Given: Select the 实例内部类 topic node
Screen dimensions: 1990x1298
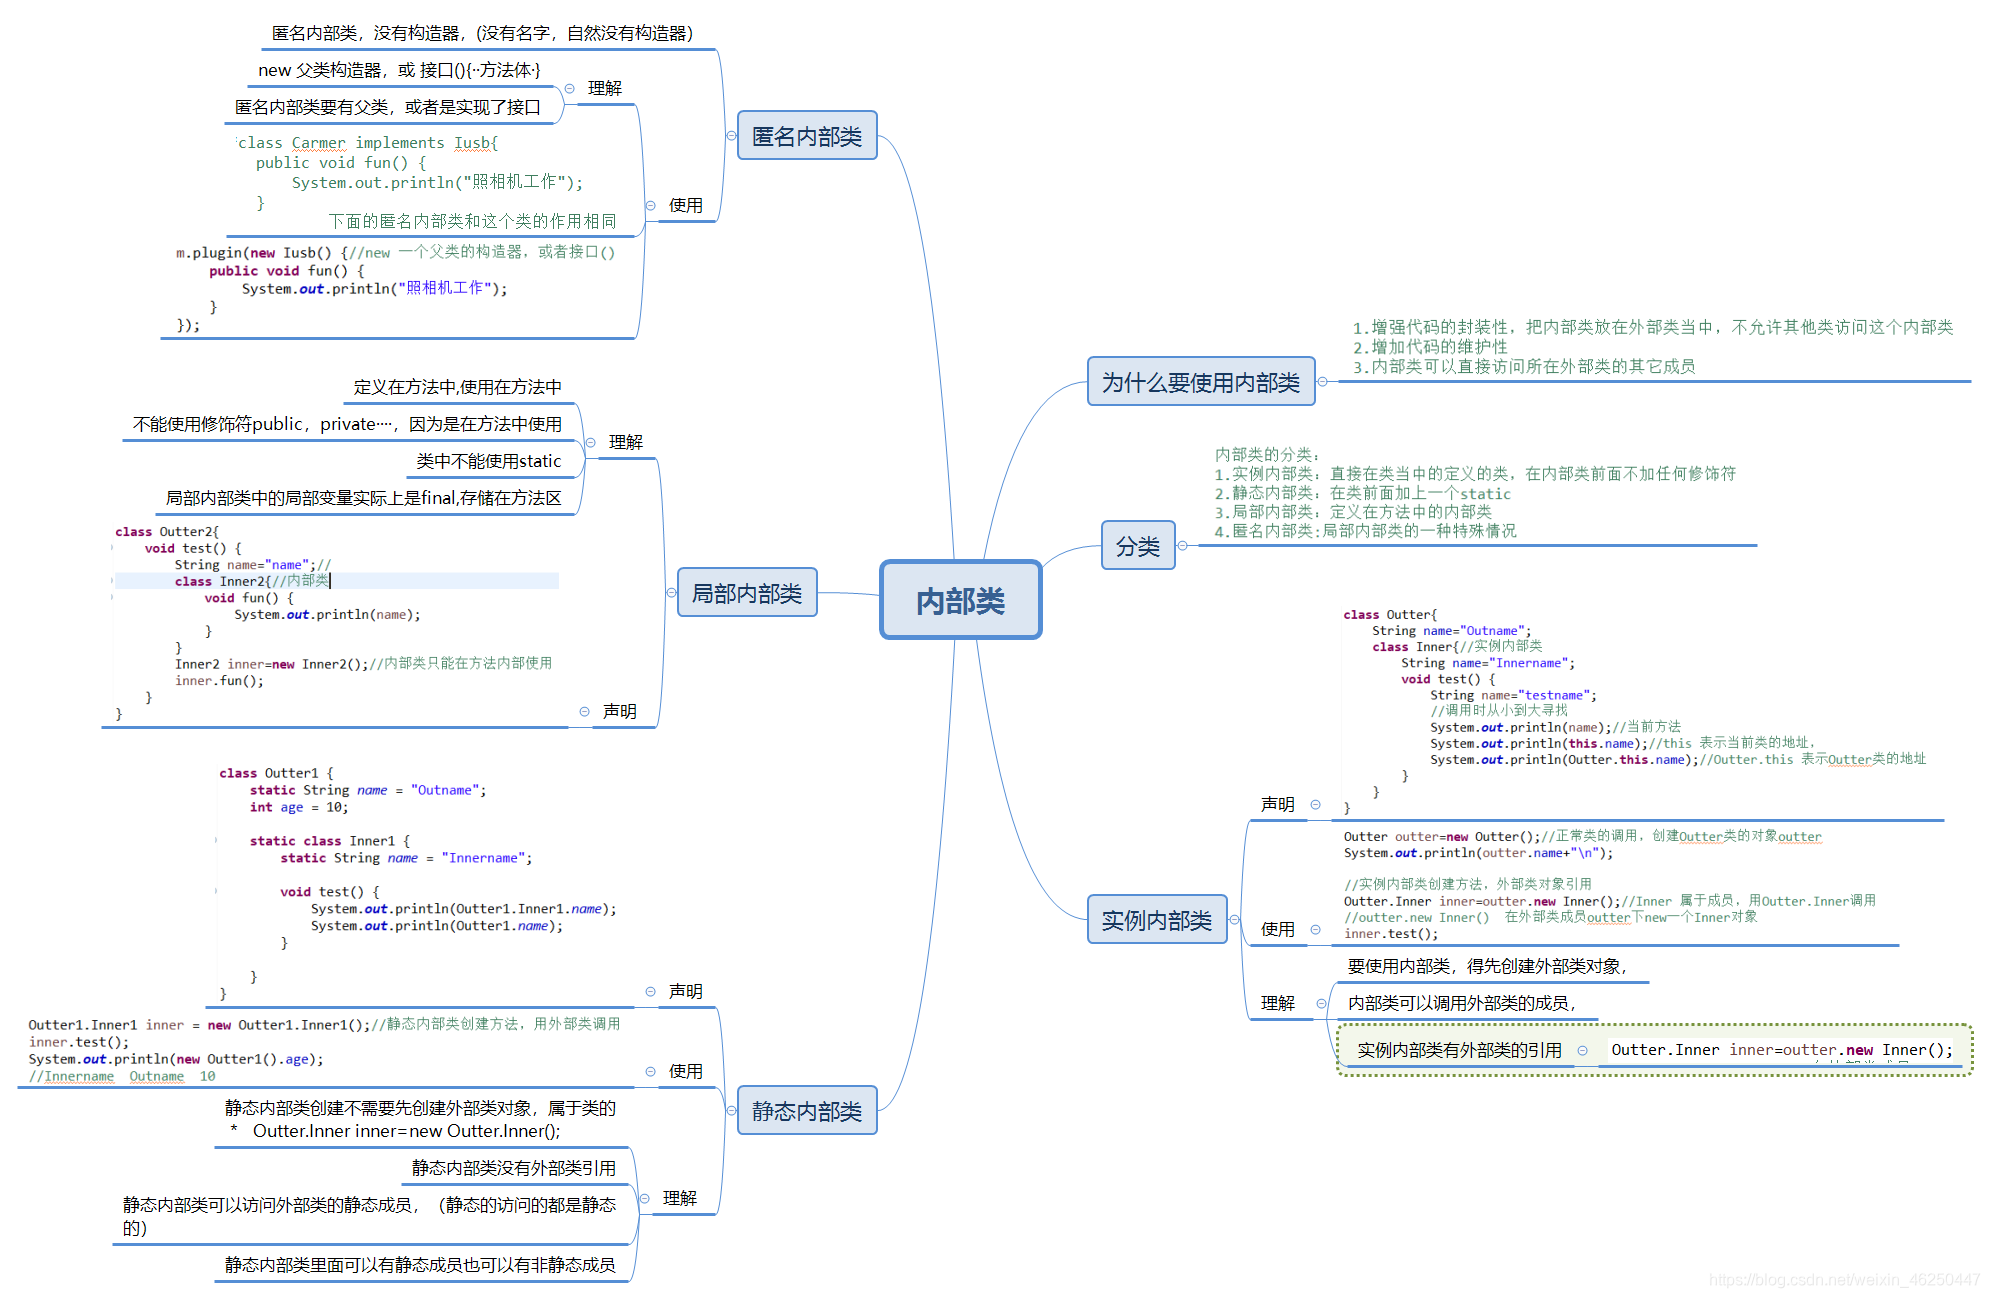Looking at the screenshot, I should coord(1157,920).
